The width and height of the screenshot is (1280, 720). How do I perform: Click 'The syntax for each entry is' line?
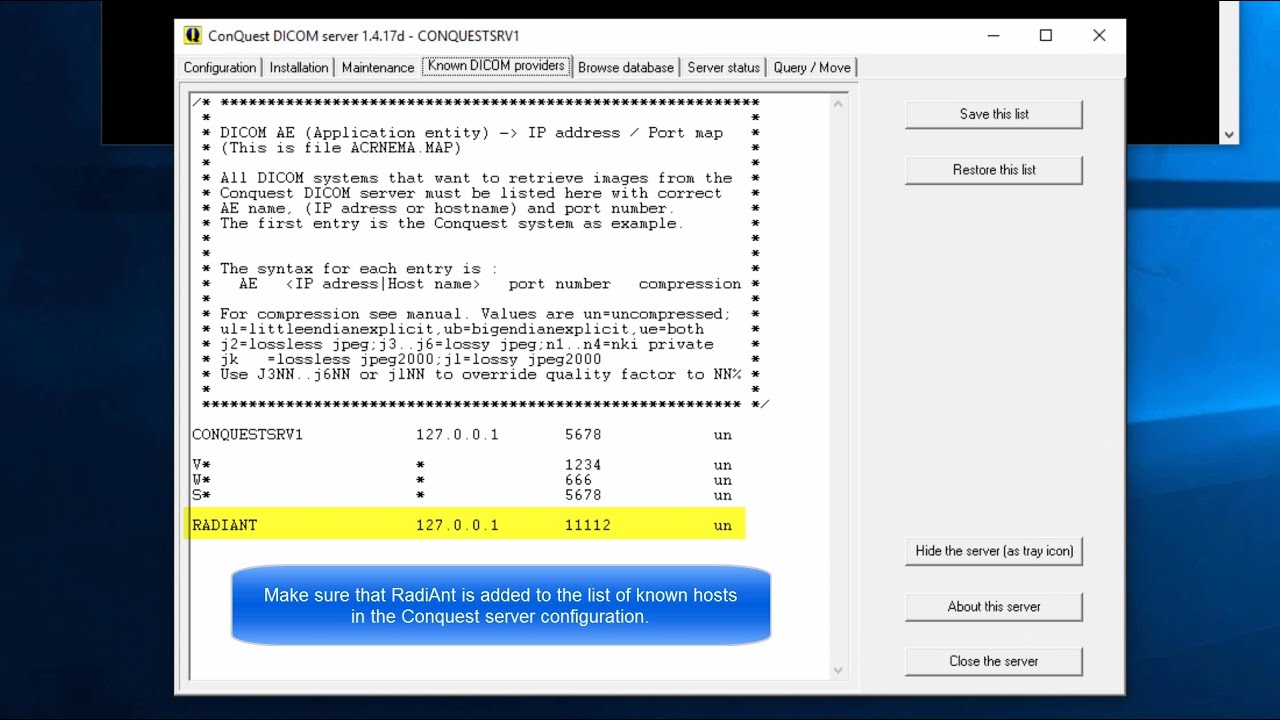(358, 269)
